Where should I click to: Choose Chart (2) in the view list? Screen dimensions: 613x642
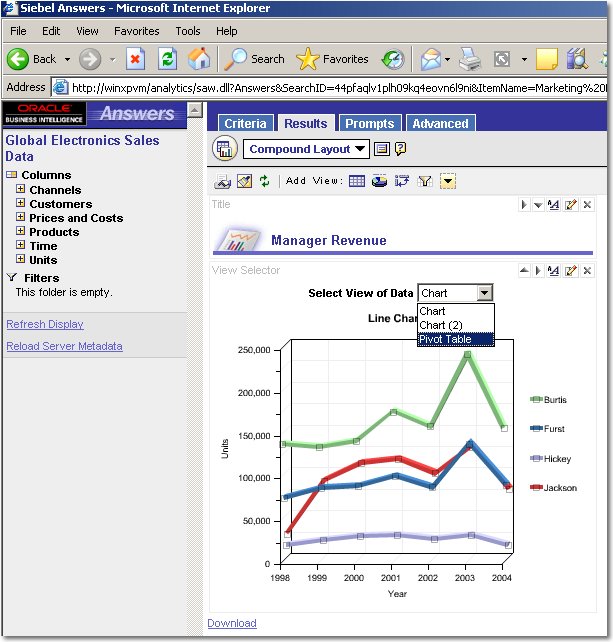pyautogui.click(x=455, y=325)
